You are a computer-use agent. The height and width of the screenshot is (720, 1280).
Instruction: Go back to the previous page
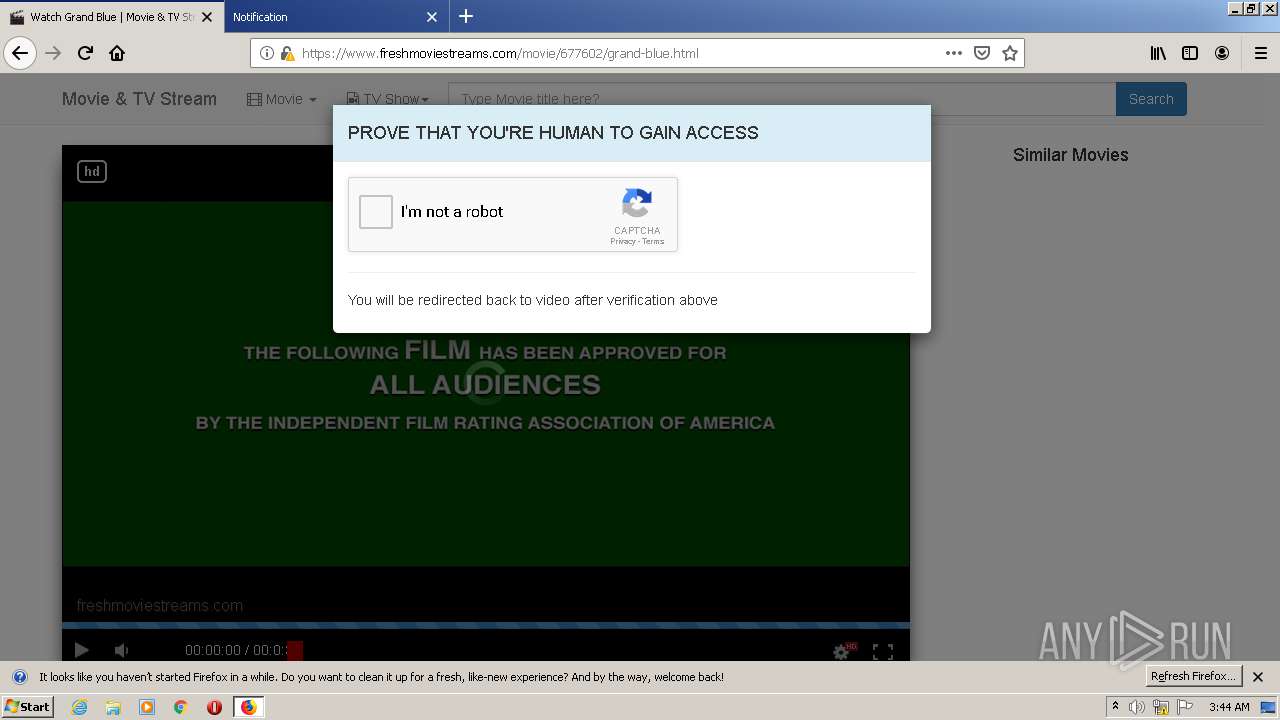[20, 53]
